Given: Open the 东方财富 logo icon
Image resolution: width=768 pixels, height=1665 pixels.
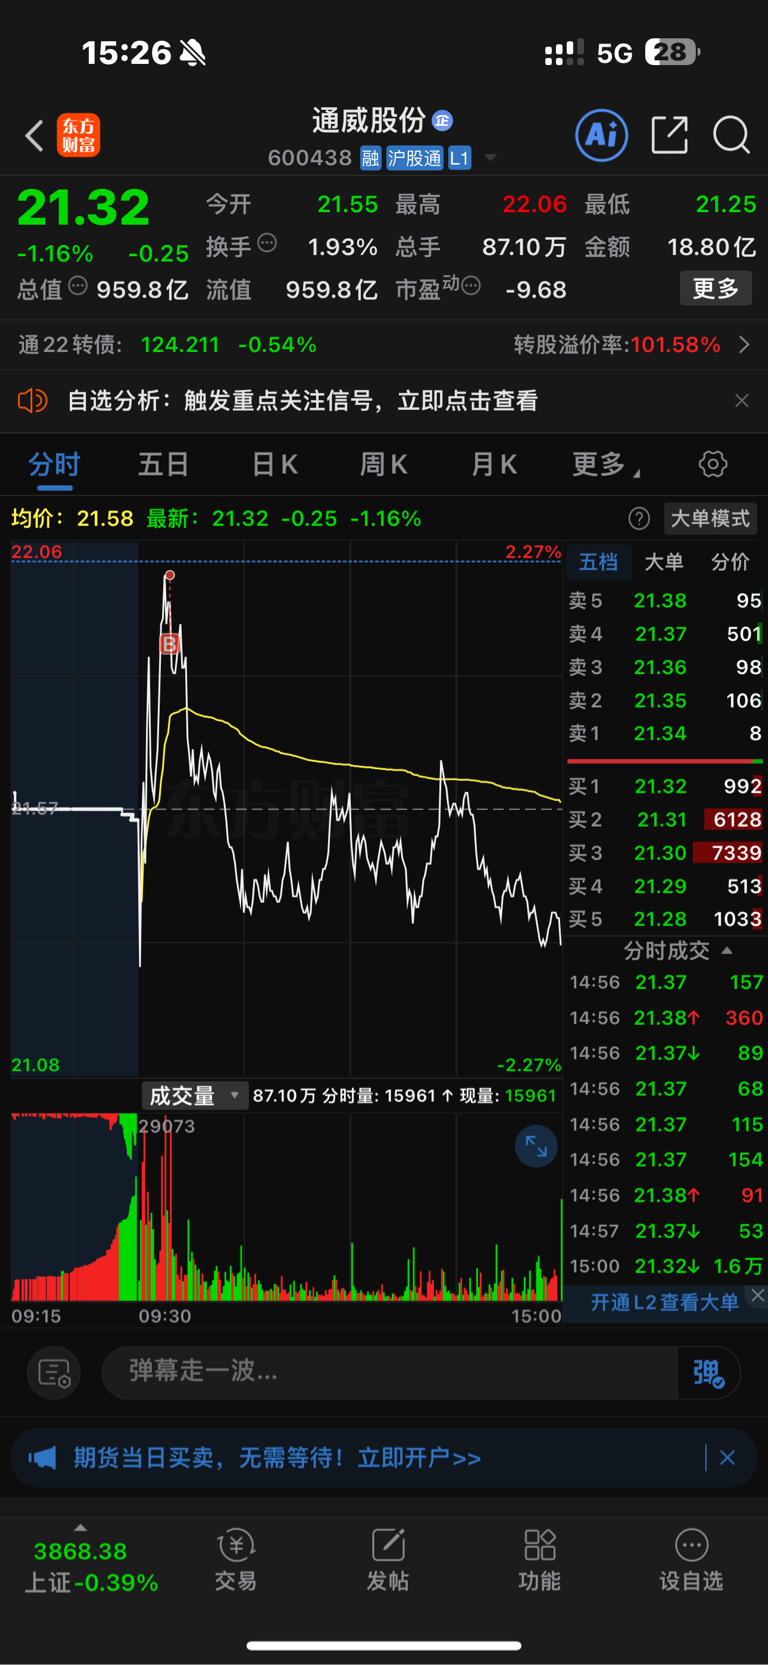Looking at the screenshot, I should click(79, 135).
